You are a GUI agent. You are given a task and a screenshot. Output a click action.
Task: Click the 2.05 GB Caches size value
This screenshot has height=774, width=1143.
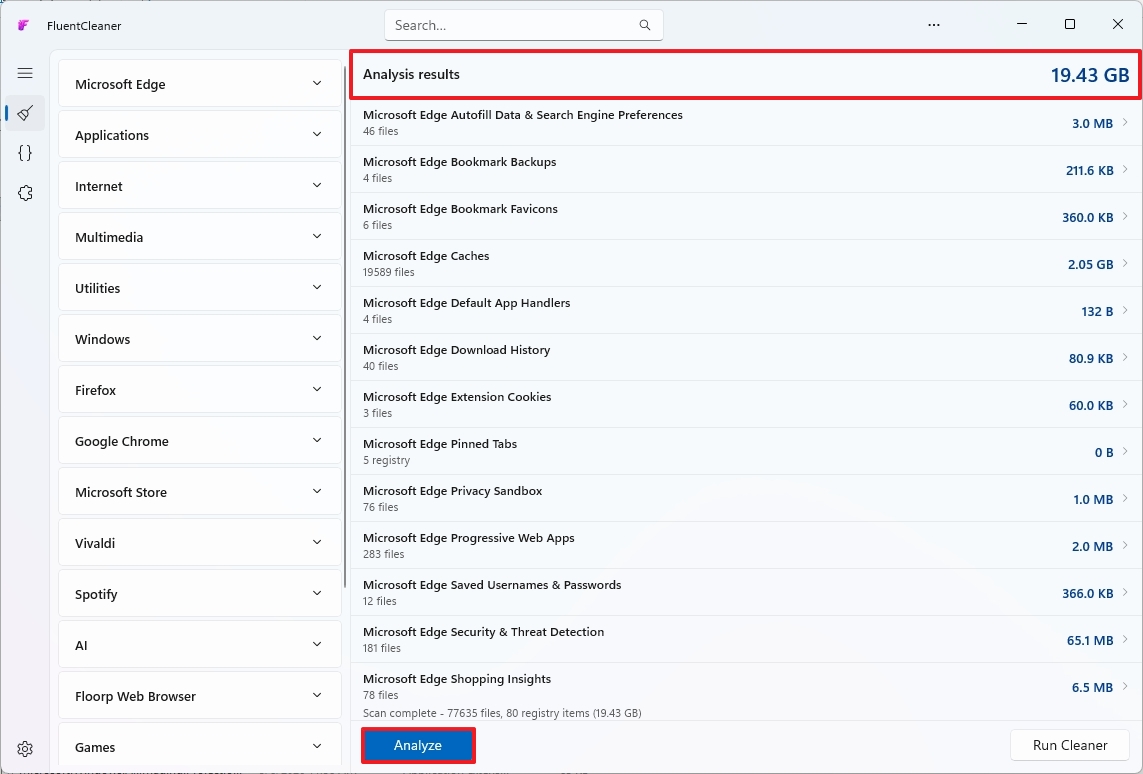pos(1090,264)
